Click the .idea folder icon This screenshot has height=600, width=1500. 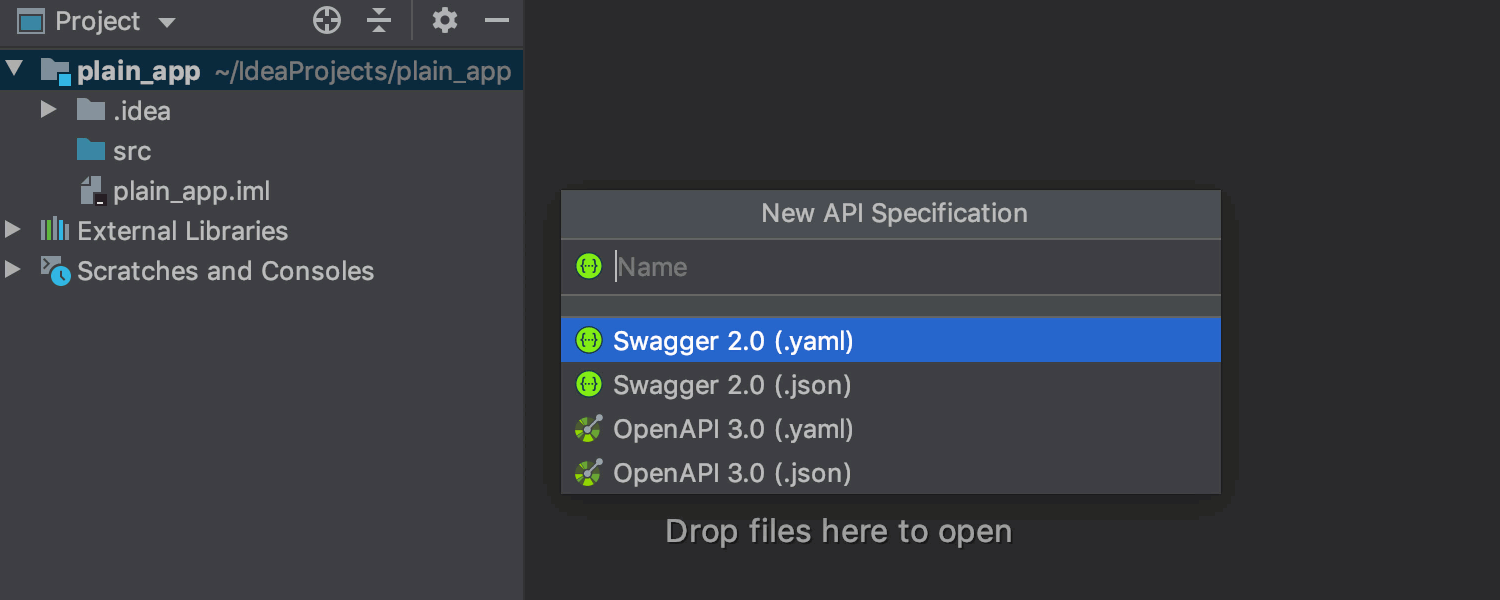91,110
